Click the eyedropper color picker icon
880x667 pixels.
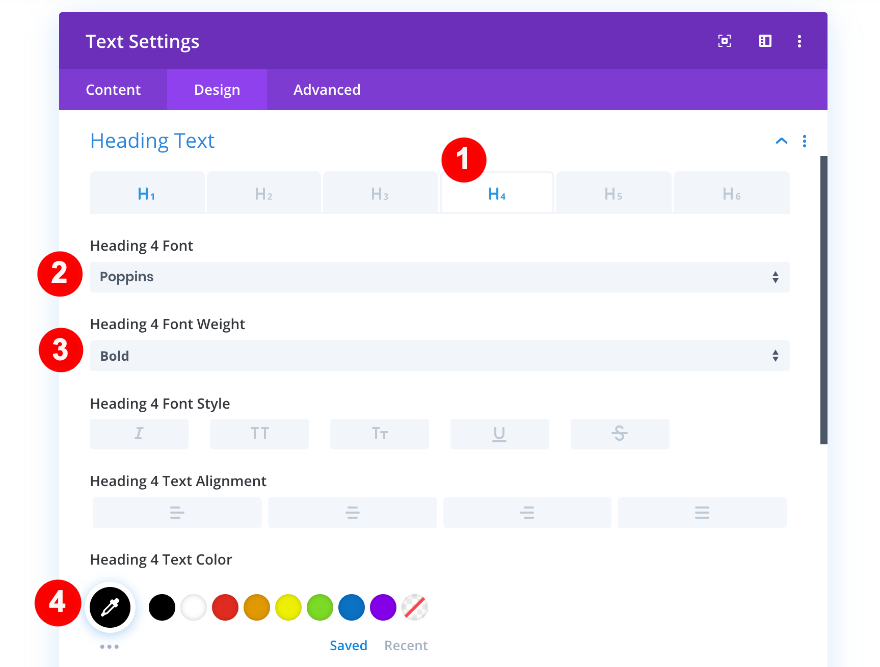[110, 607]
